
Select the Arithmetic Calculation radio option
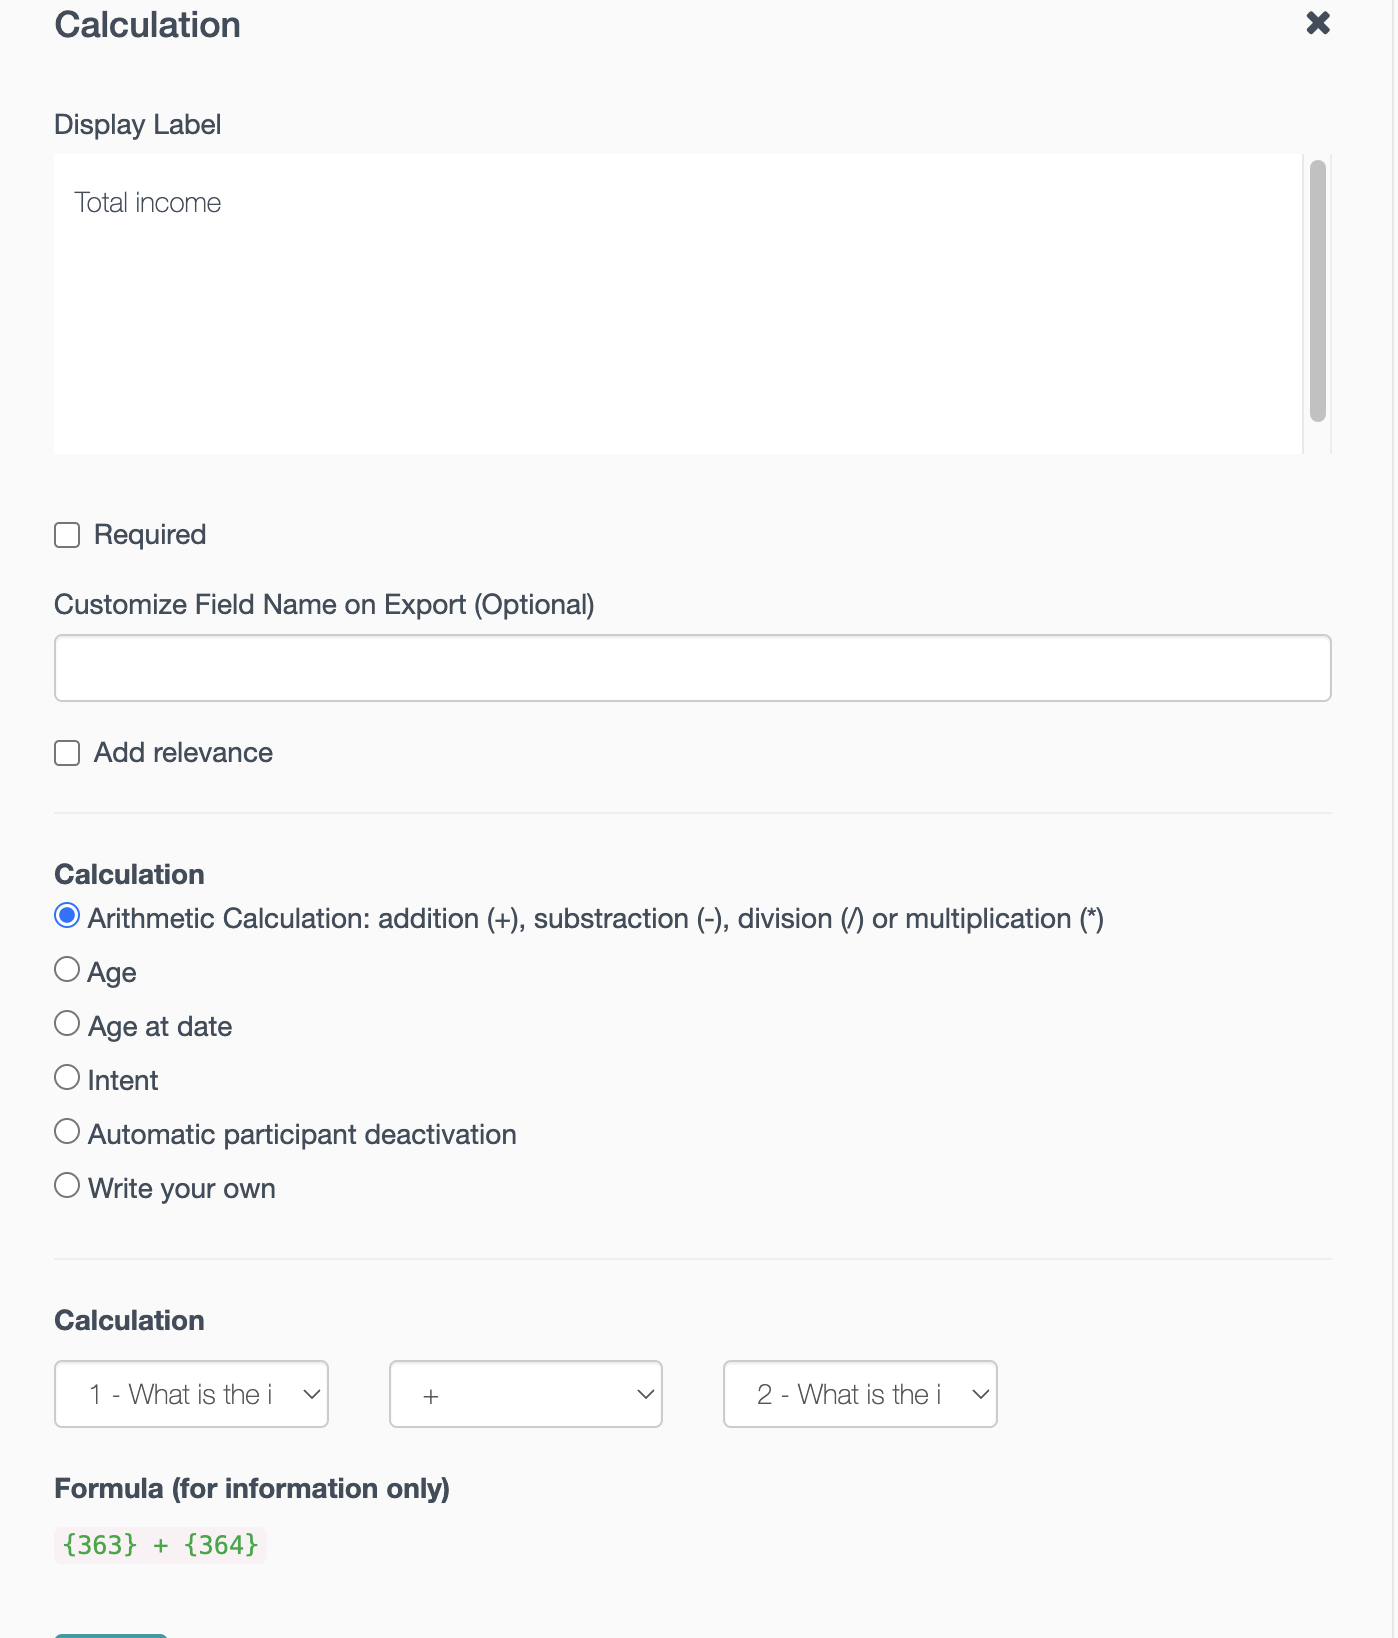coord(67,916)
